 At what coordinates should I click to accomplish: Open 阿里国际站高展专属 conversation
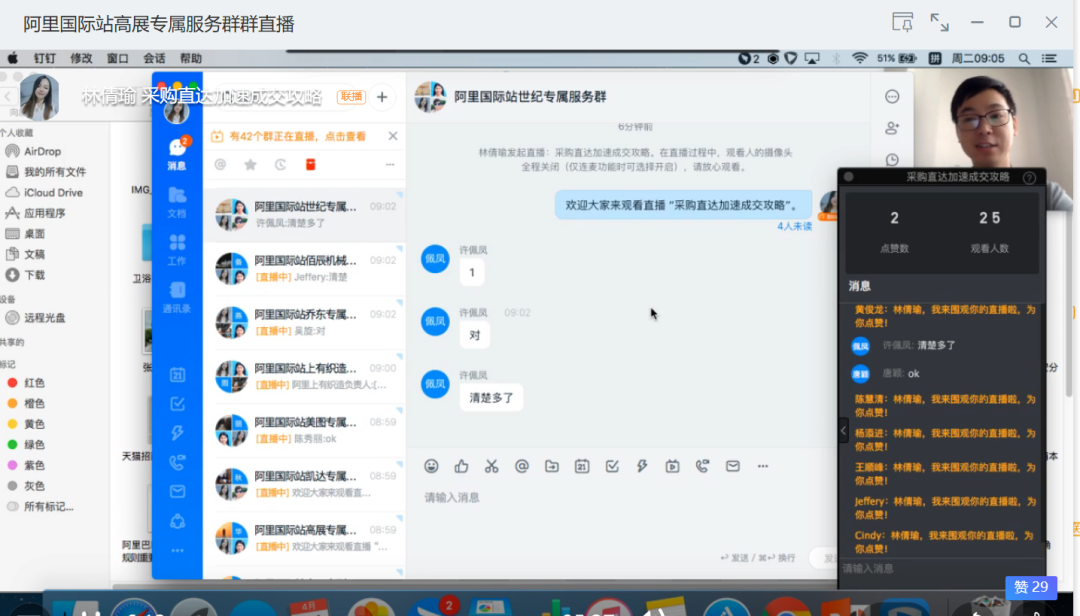[304, 538]
